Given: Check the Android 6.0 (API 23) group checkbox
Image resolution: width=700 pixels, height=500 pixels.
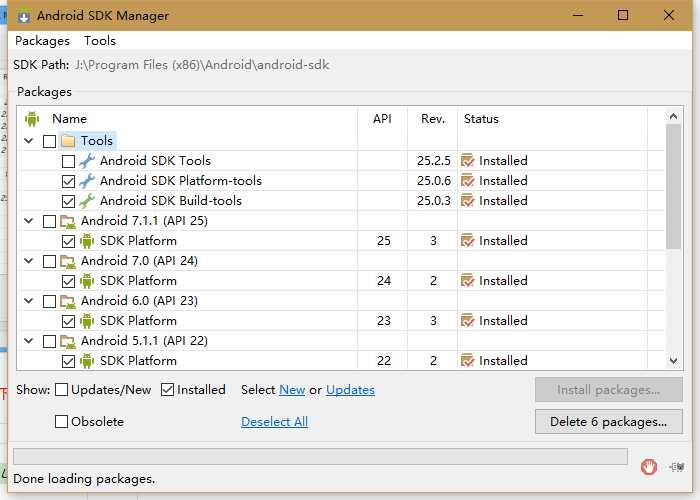Looking at the screenshot, I should [x=49, y=301].
